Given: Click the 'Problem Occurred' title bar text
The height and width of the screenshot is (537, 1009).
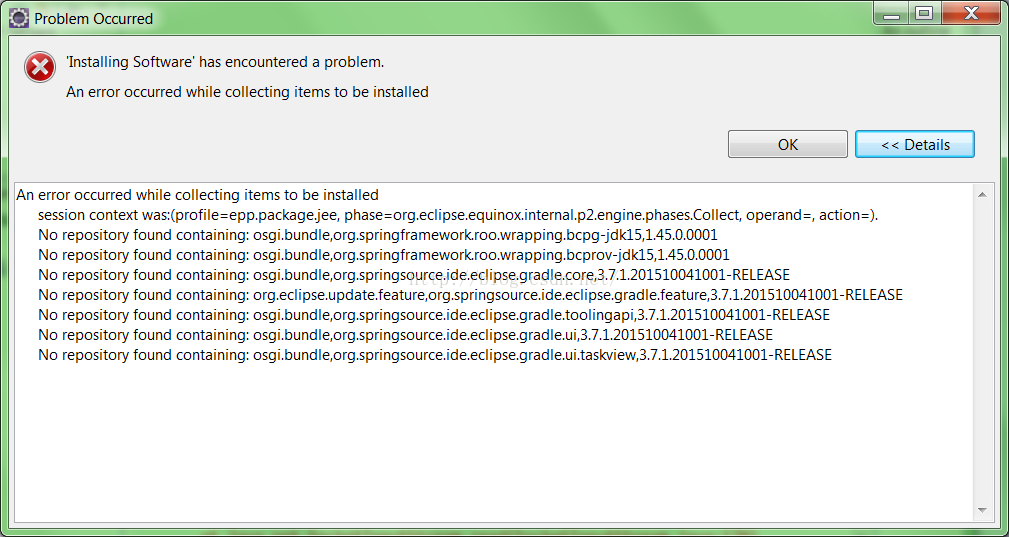Looking at the screenshot, I should (94, 18).
